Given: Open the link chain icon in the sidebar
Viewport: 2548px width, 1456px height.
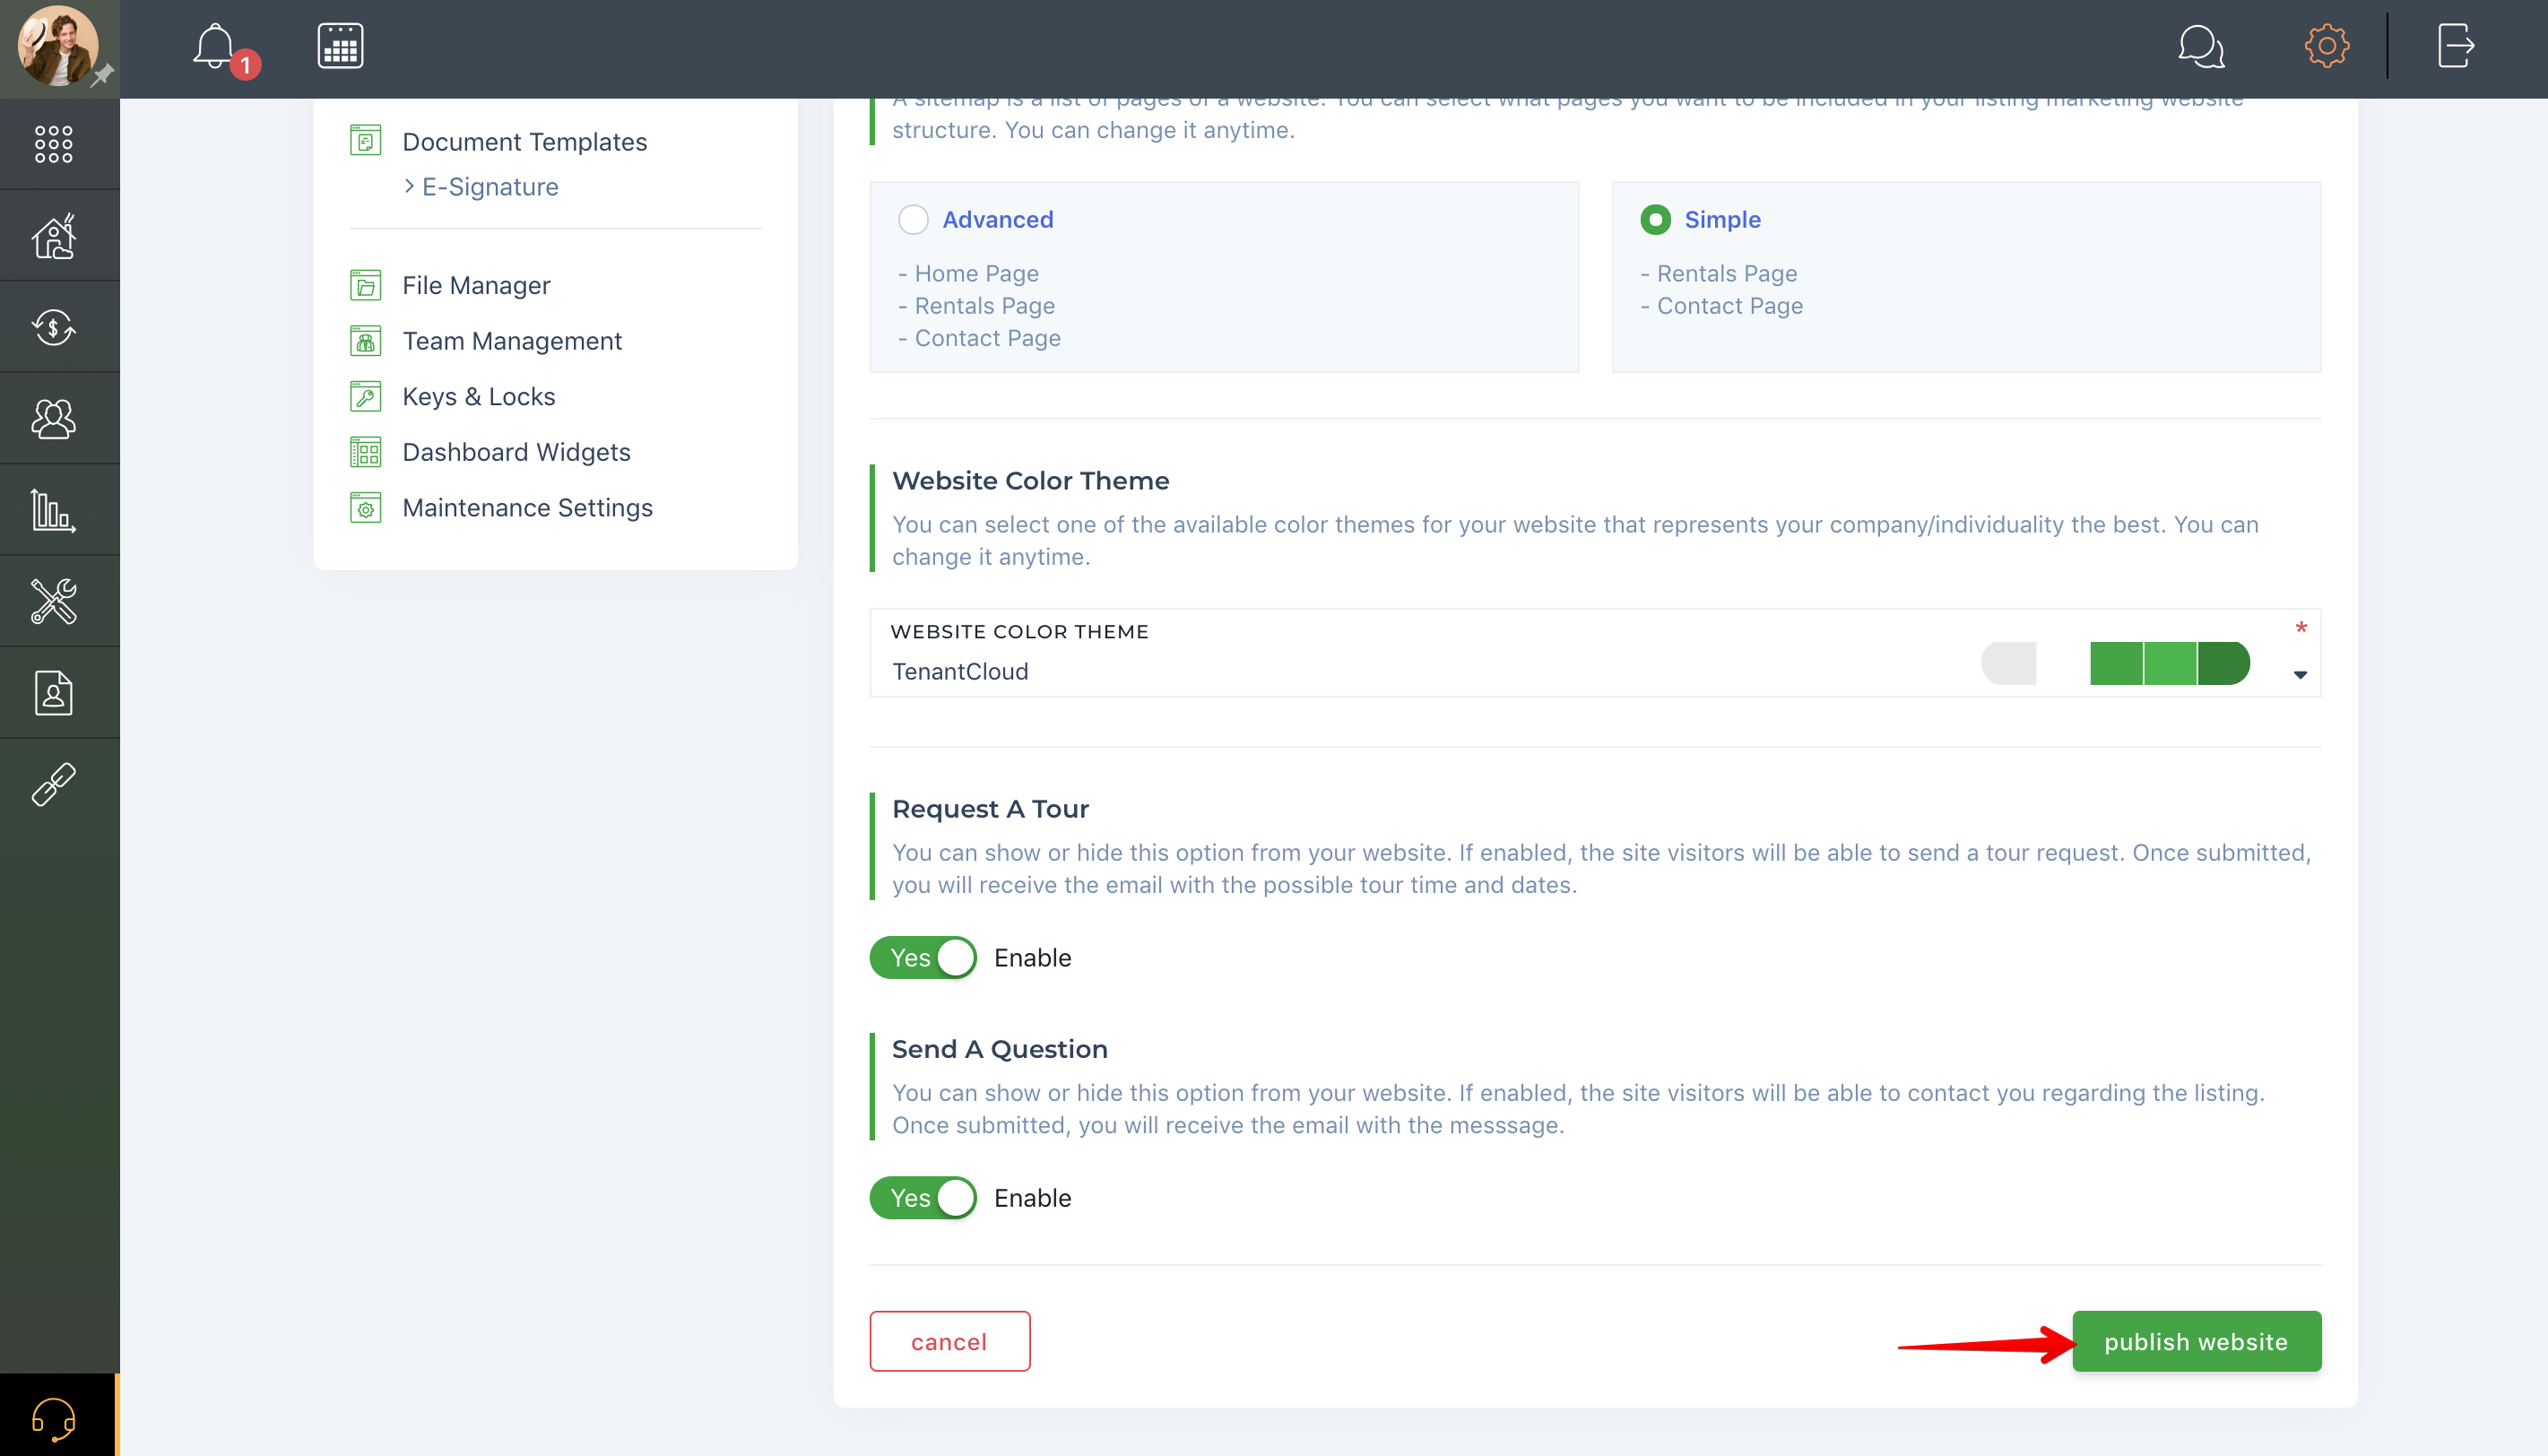Looking at the screenshot, I should click(54, 784).
